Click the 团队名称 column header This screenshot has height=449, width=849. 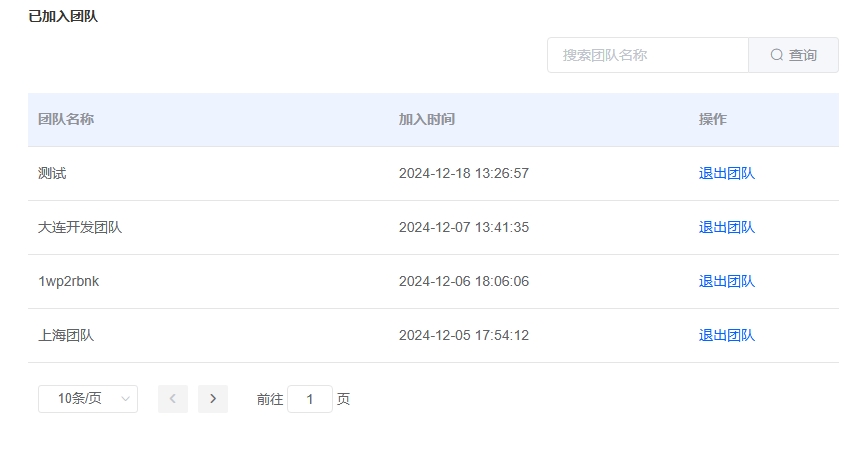coord(66,119)
